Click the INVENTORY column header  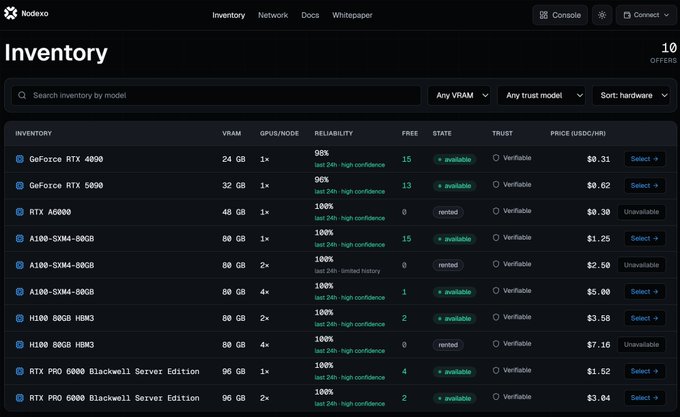pos(33,134)
